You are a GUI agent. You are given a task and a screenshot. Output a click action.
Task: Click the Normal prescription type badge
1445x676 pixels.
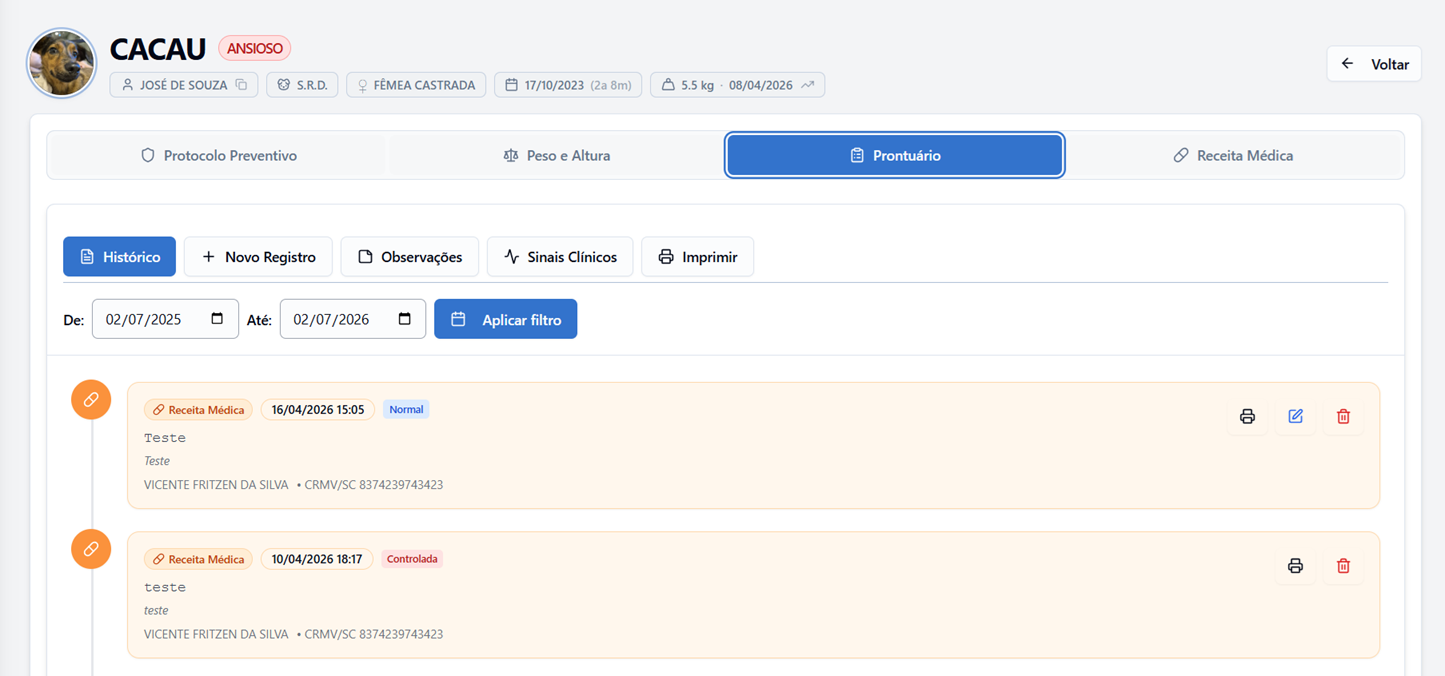406,409
